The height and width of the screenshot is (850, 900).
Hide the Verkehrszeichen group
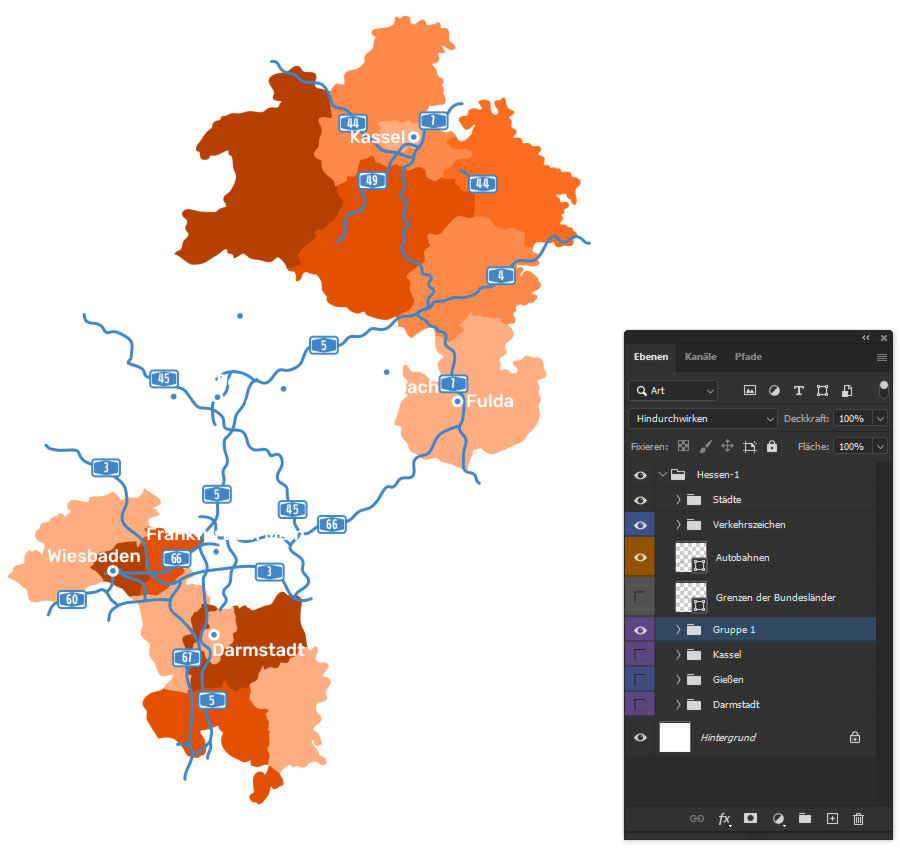coord(640,525)
